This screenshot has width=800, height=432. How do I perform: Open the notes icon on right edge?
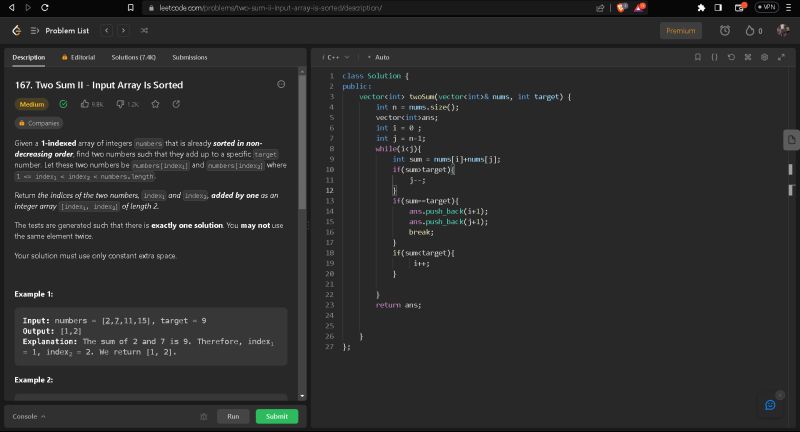pos(791,140)
